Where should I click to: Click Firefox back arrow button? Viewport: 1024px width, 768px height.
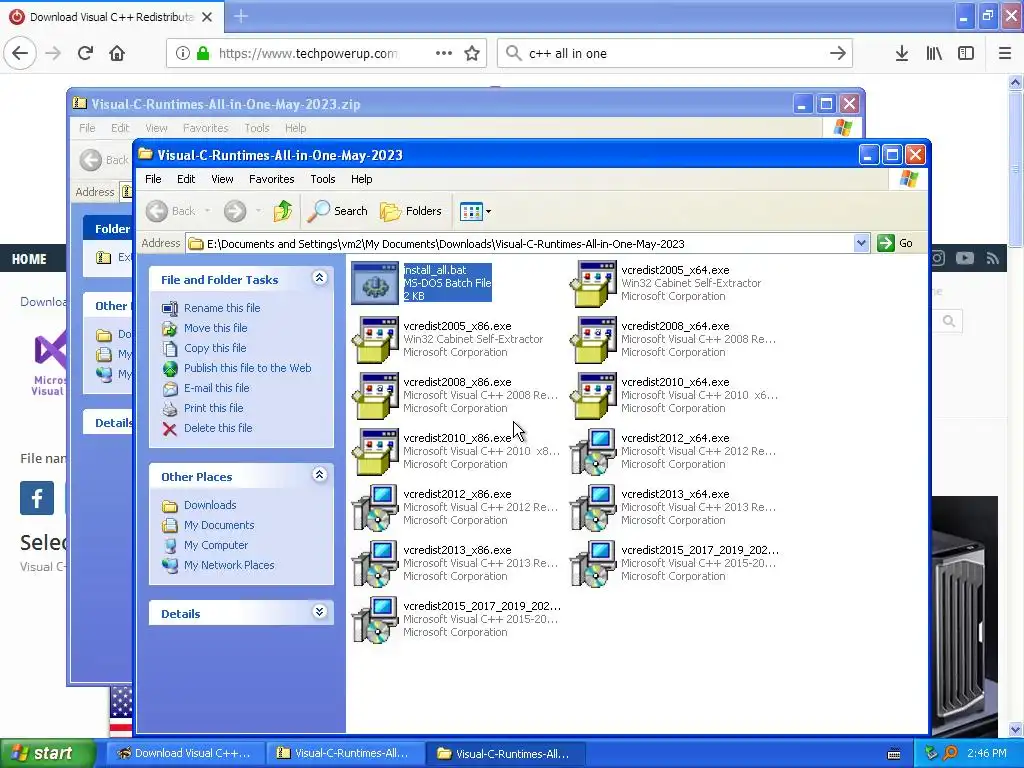coord(20,53)
